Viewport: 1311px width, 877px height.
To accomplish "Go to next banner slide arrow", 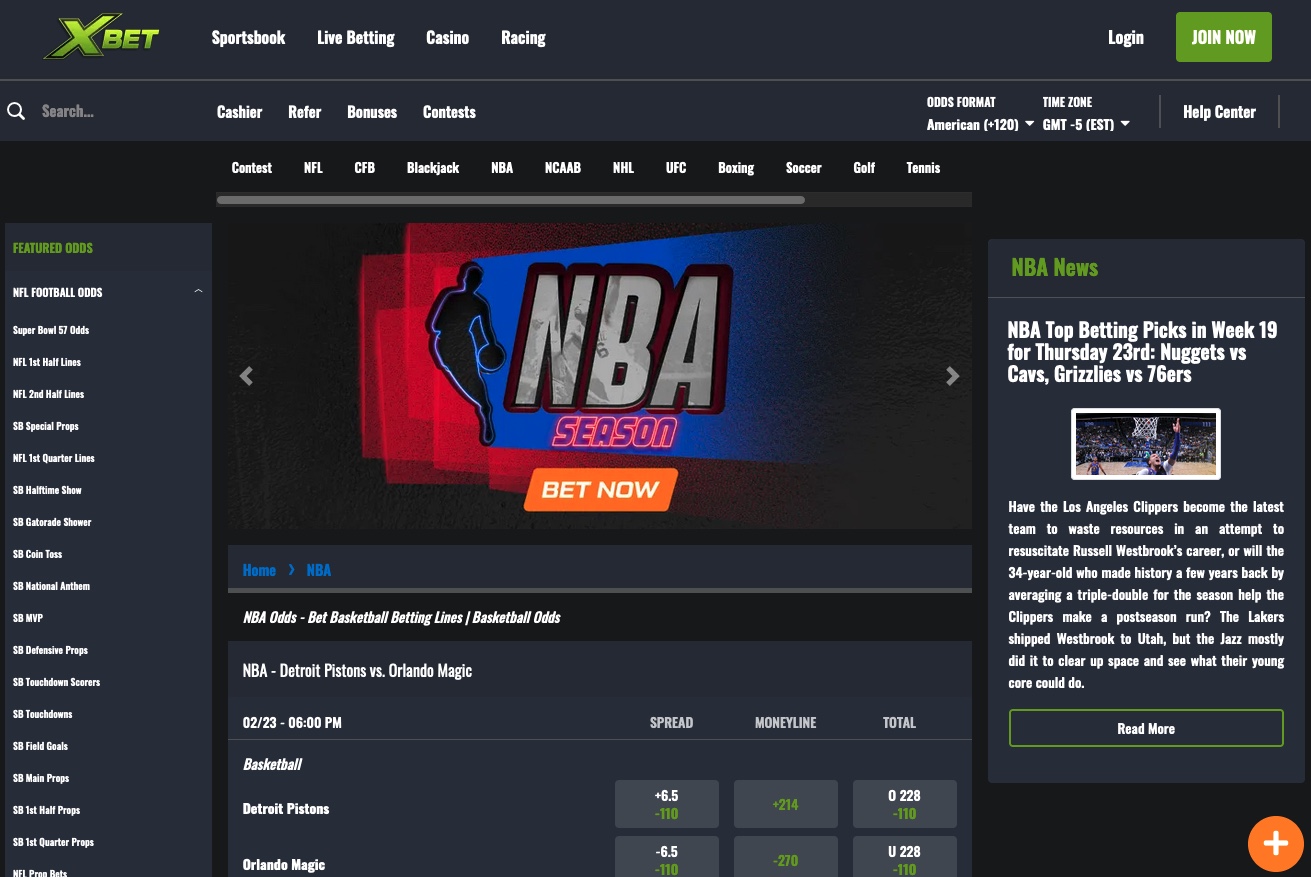I will coord(953,376).
